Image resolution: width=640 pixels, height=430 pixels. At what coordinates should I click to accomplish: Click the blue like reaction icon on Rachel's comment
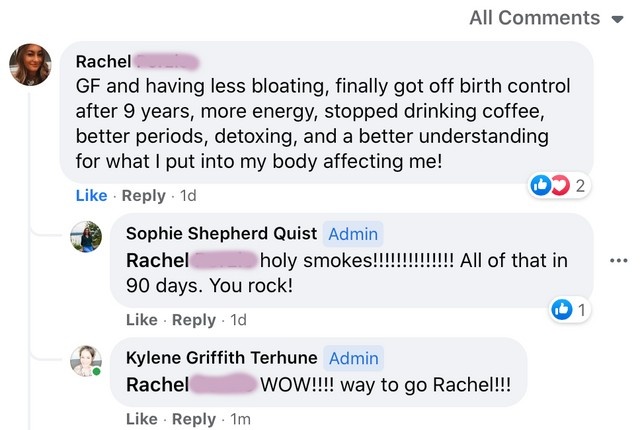(x=541, y=185)
